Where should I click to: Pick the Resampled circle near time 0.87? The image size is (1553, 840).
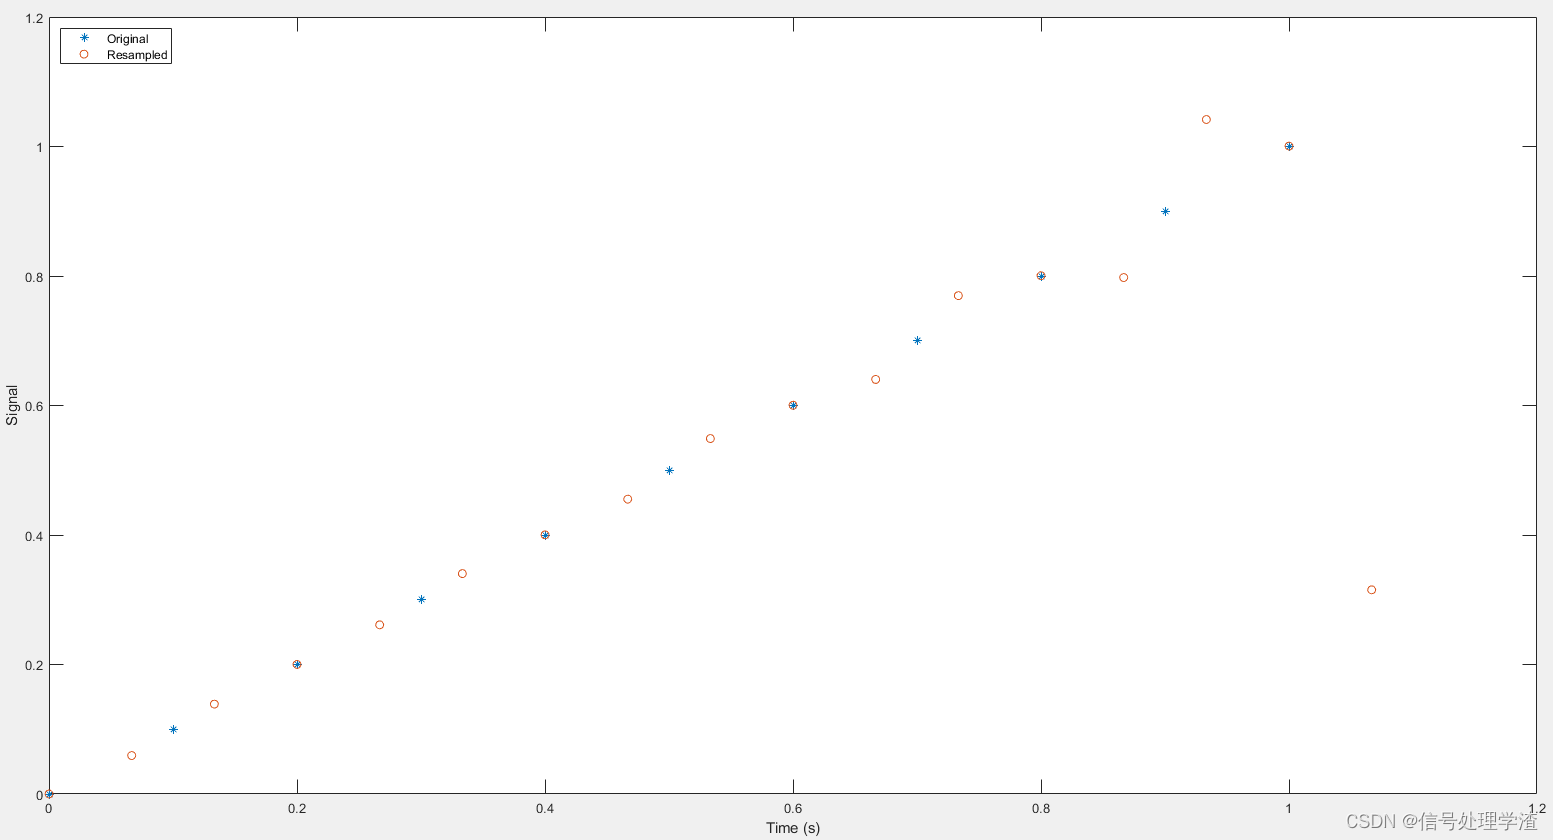tap(1123, 278)
